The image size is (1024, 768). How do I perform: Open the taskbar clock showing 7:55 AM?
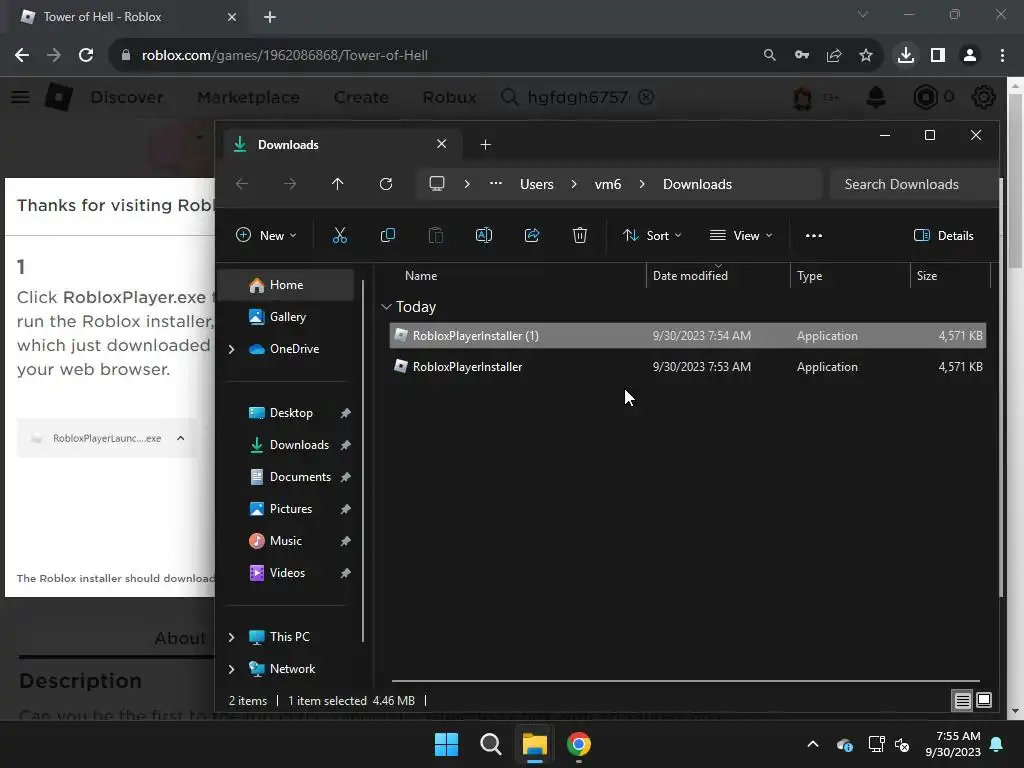coord(953,744)
